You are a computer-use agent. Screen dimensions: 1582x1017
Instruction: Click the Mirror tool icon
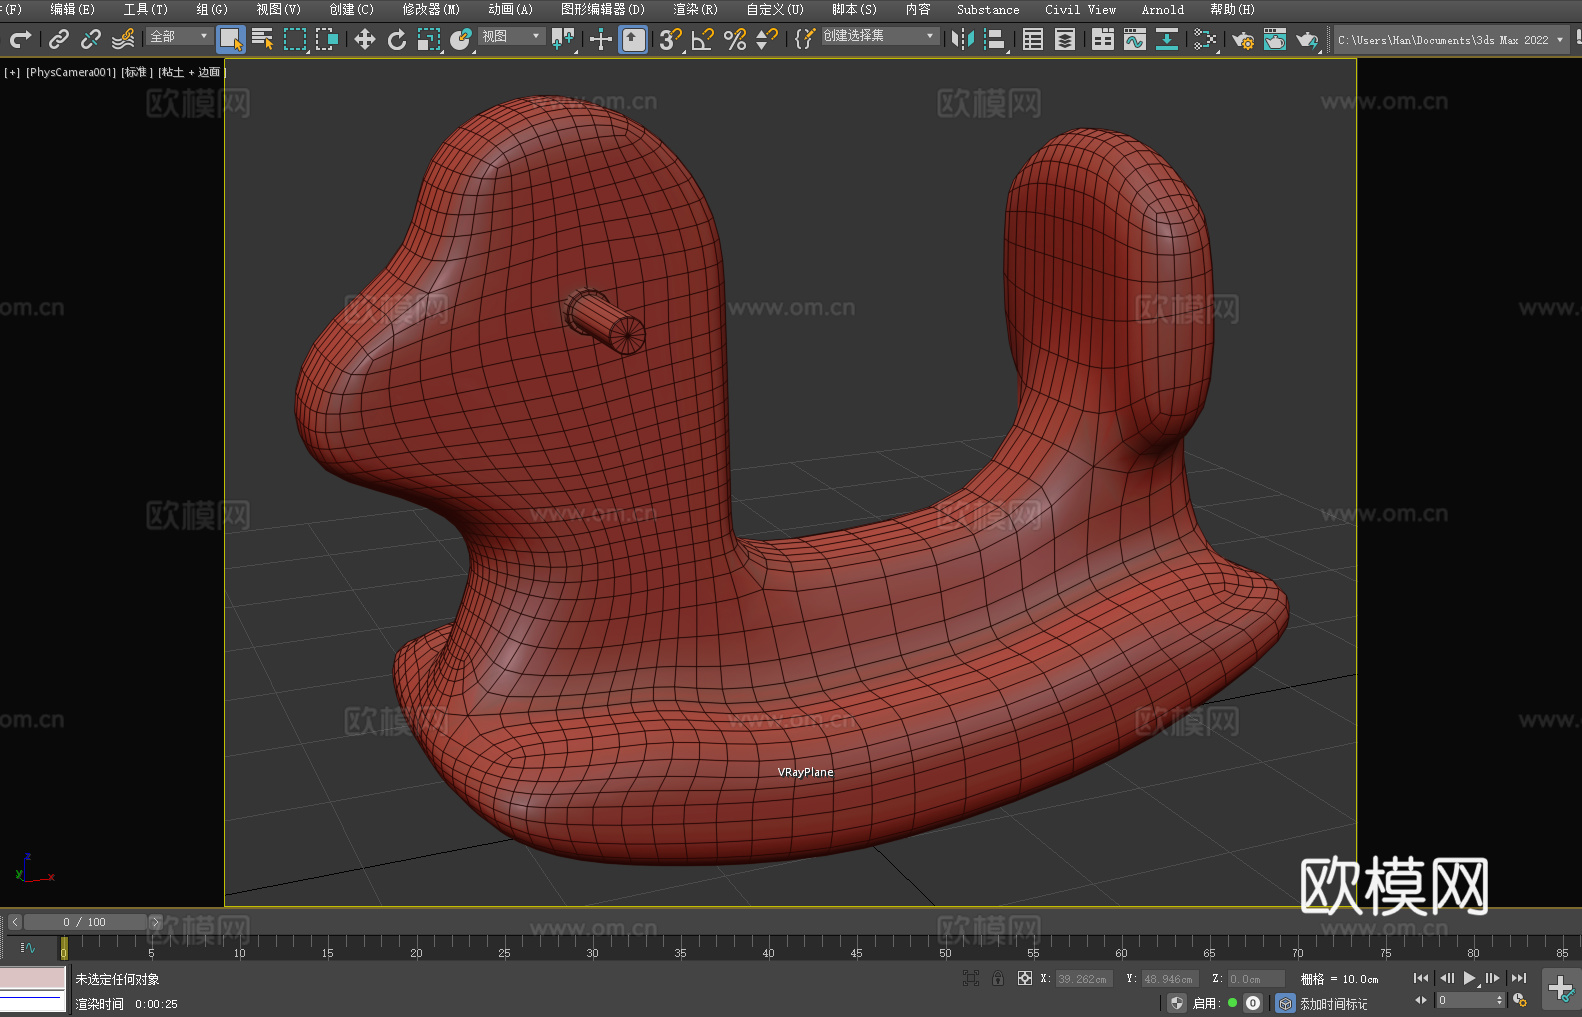click(x=963, y=39)
